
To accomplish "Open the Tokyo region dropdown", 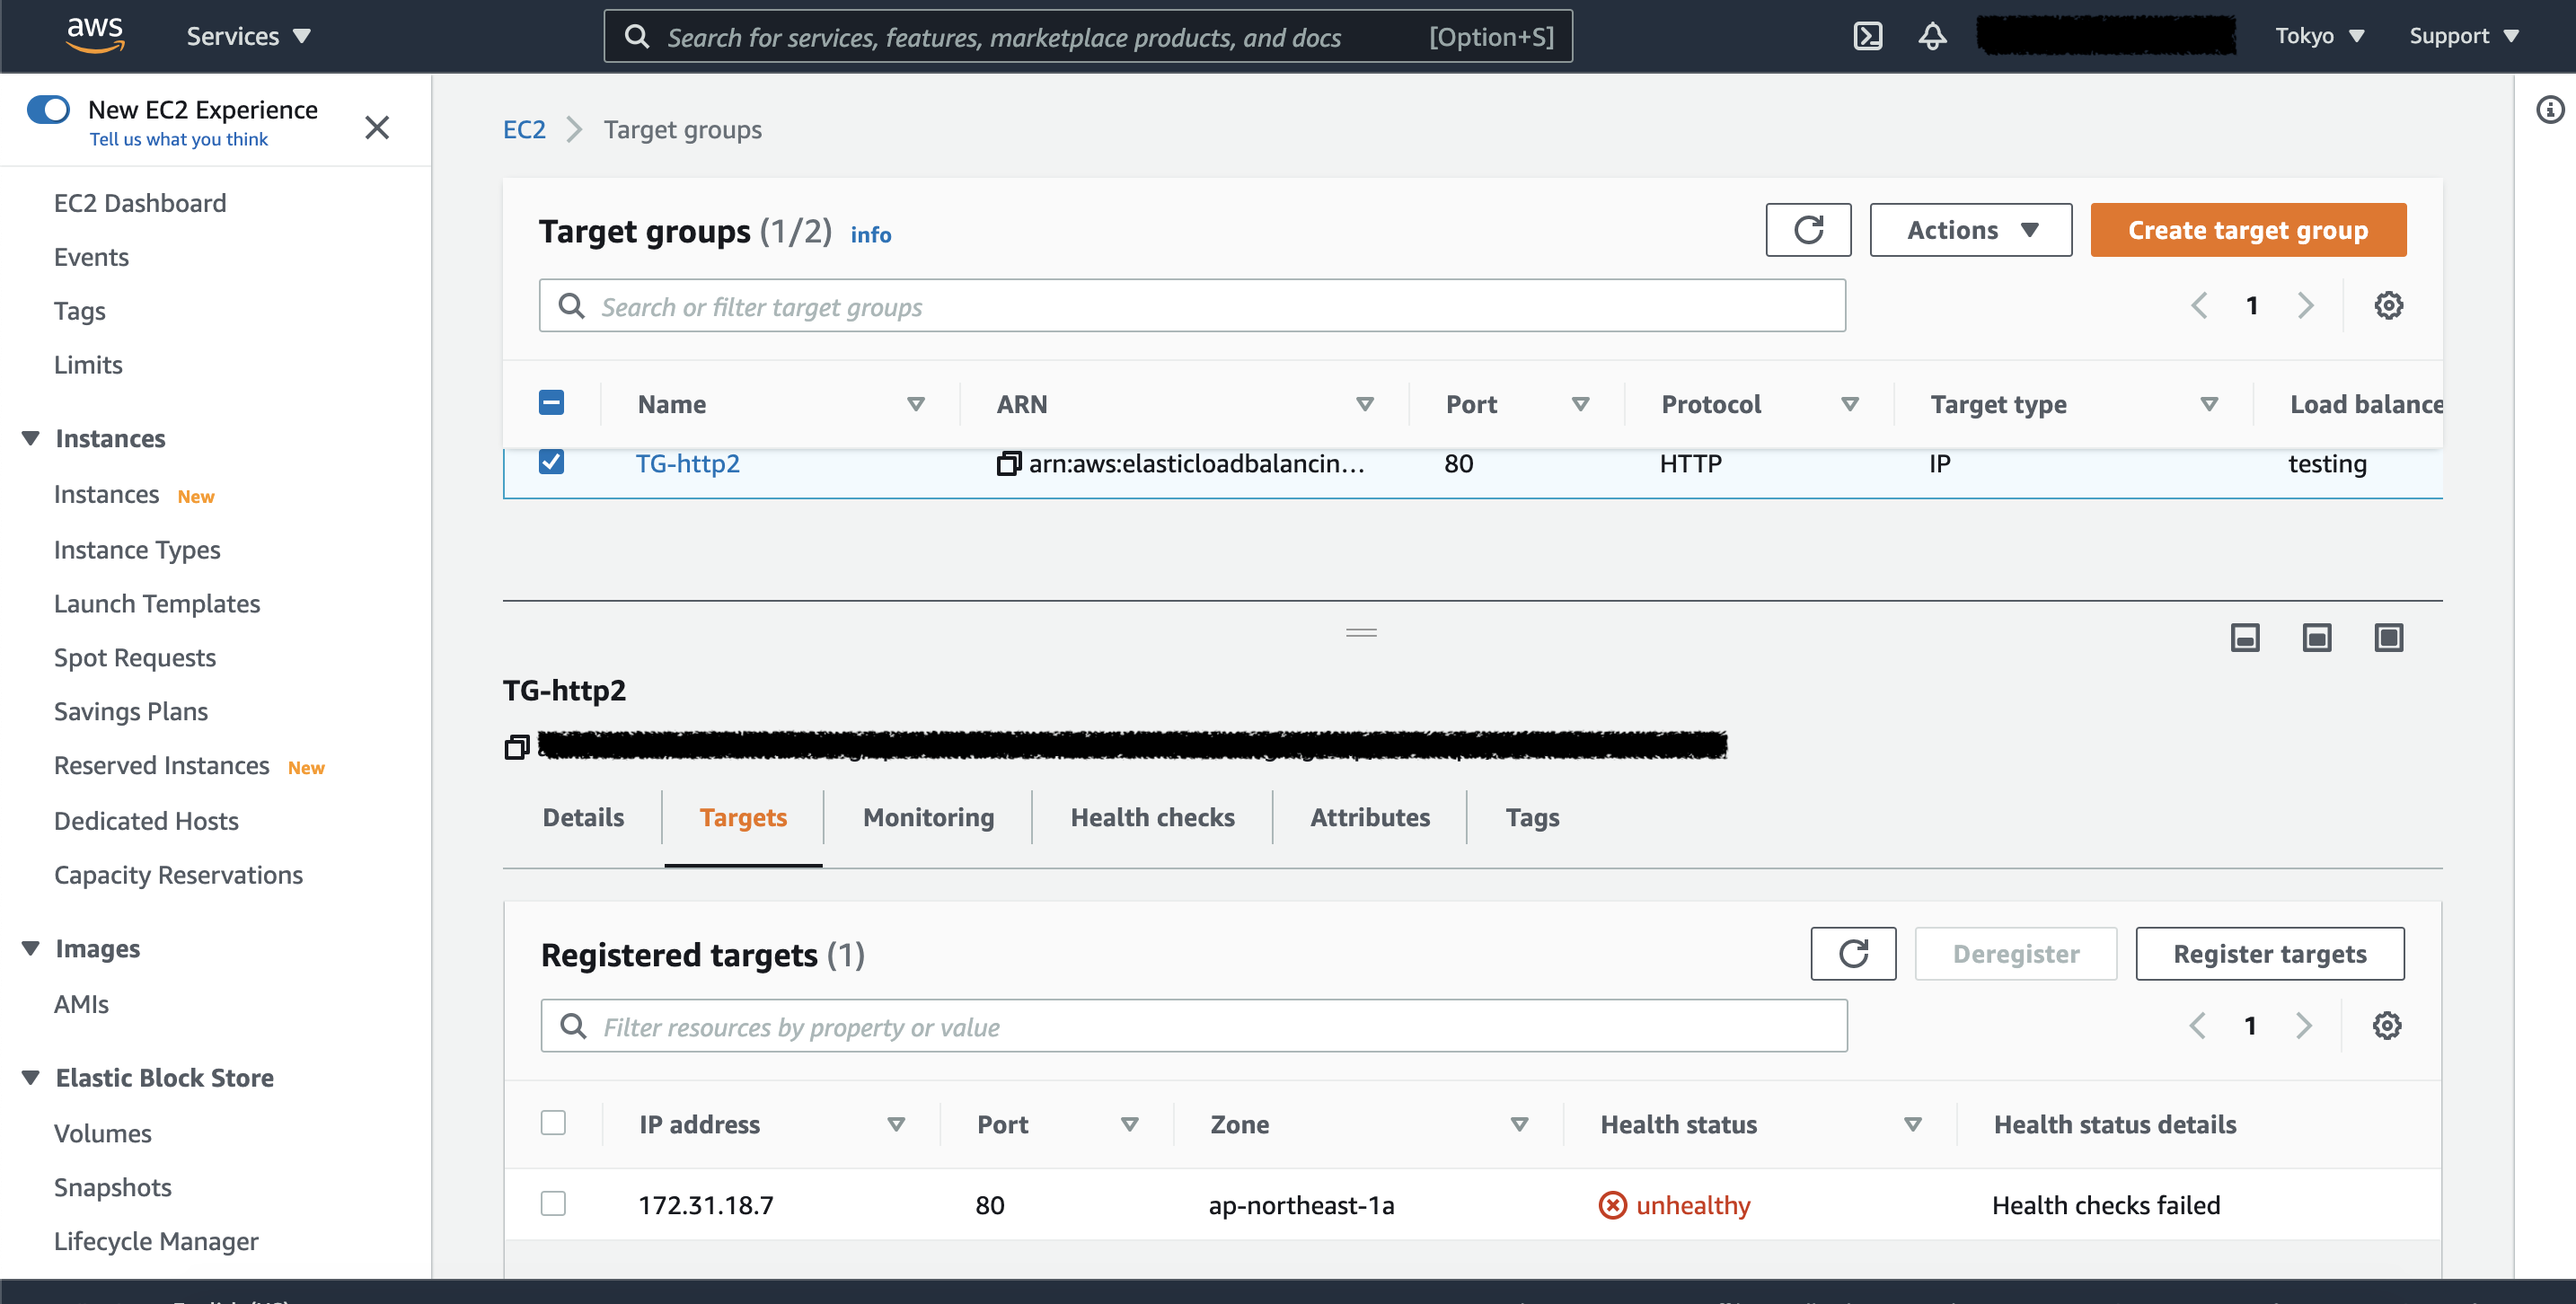I will (x=2318, y=36).
